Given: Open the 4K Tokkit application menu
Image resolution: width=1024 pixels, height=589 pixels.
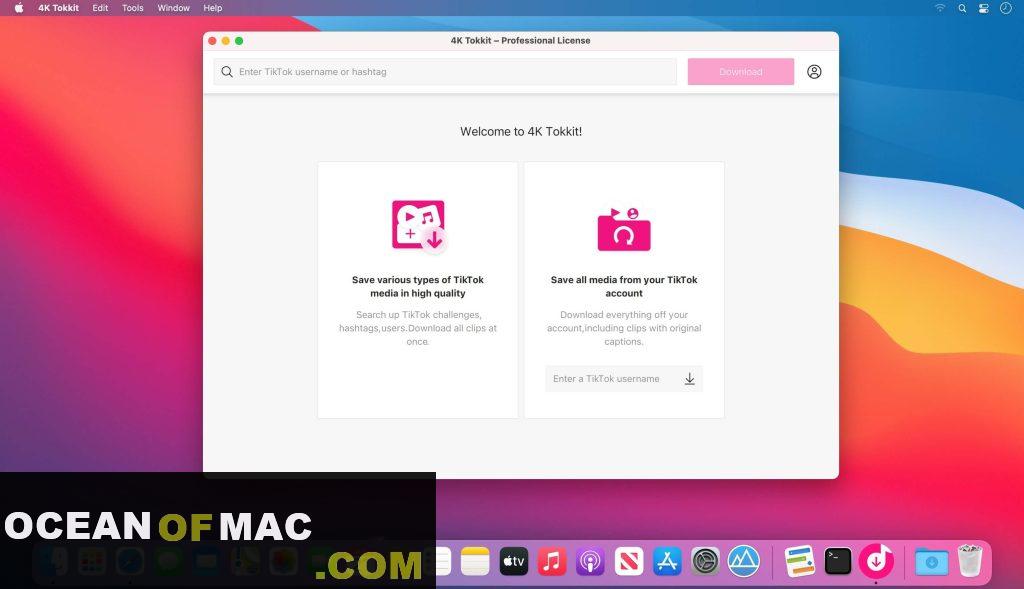Looking at the screenshot, I should point(58,8).
